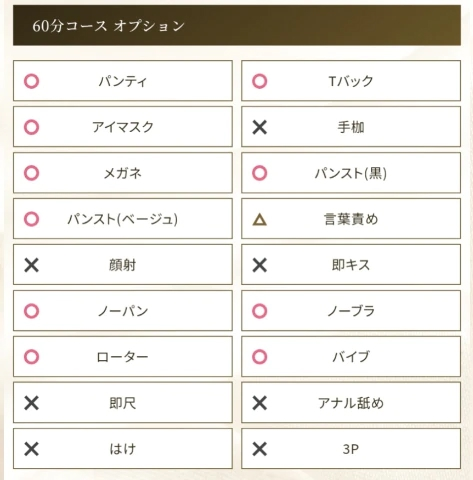Select the Tバック option text
This screenshot has height=480, width=473.
[x=351, y=81]
